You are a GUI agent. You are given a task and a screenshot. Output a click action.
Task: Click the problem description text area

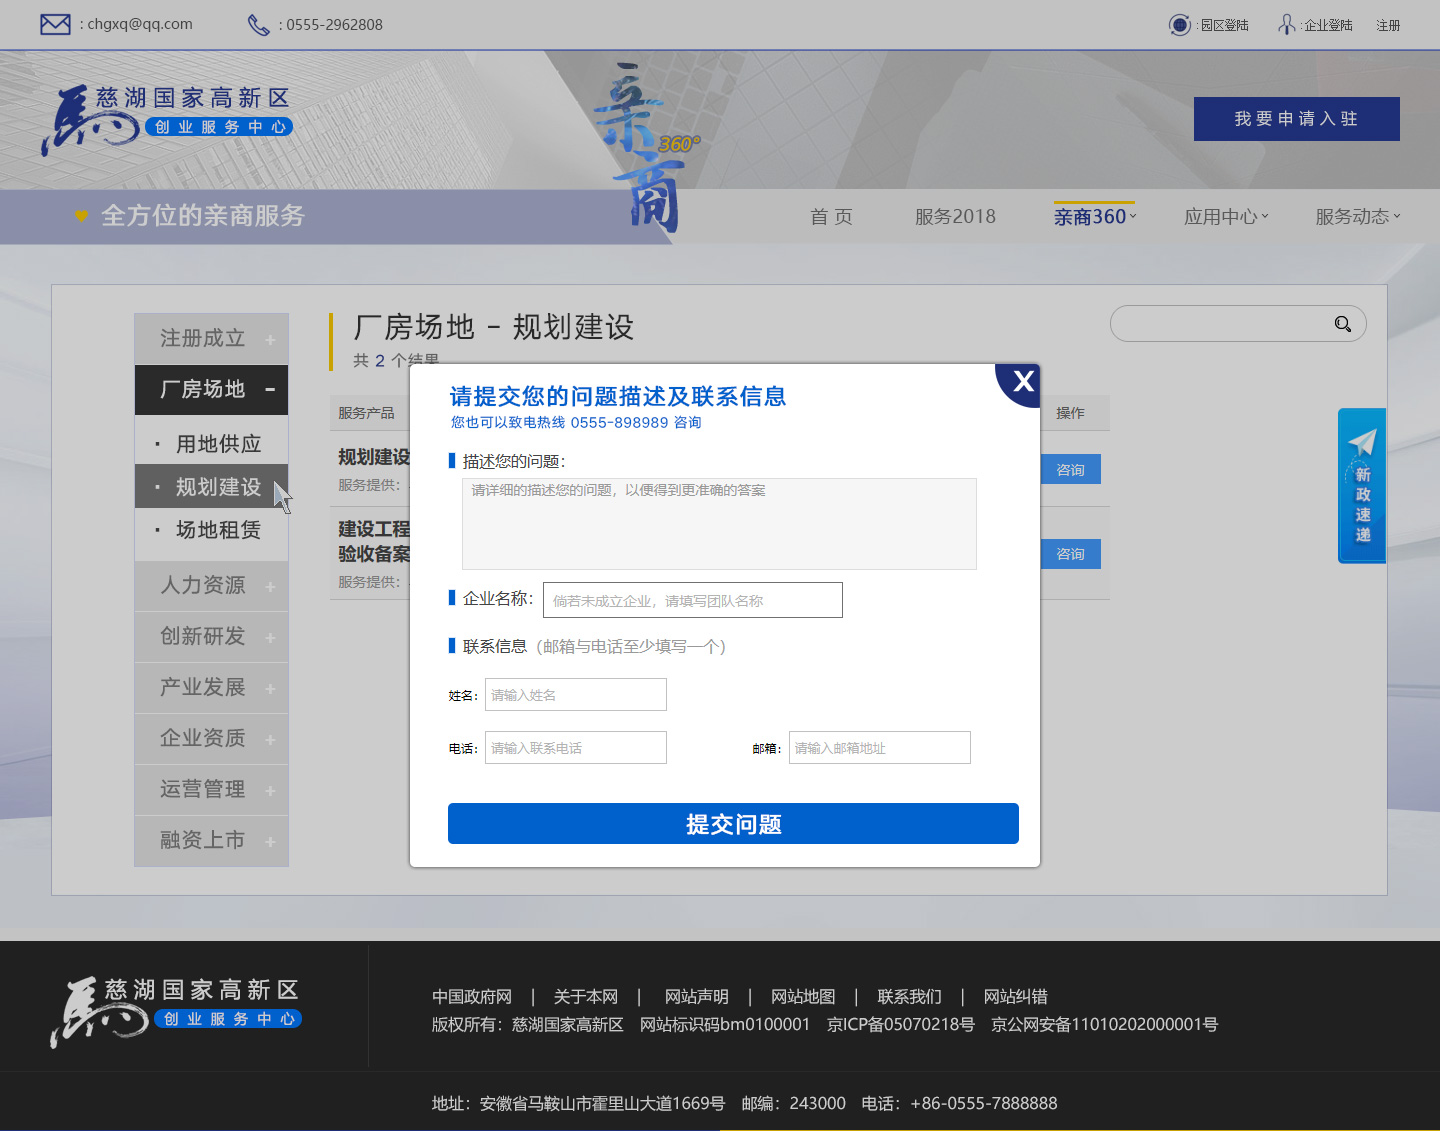(x=719, y=524)
